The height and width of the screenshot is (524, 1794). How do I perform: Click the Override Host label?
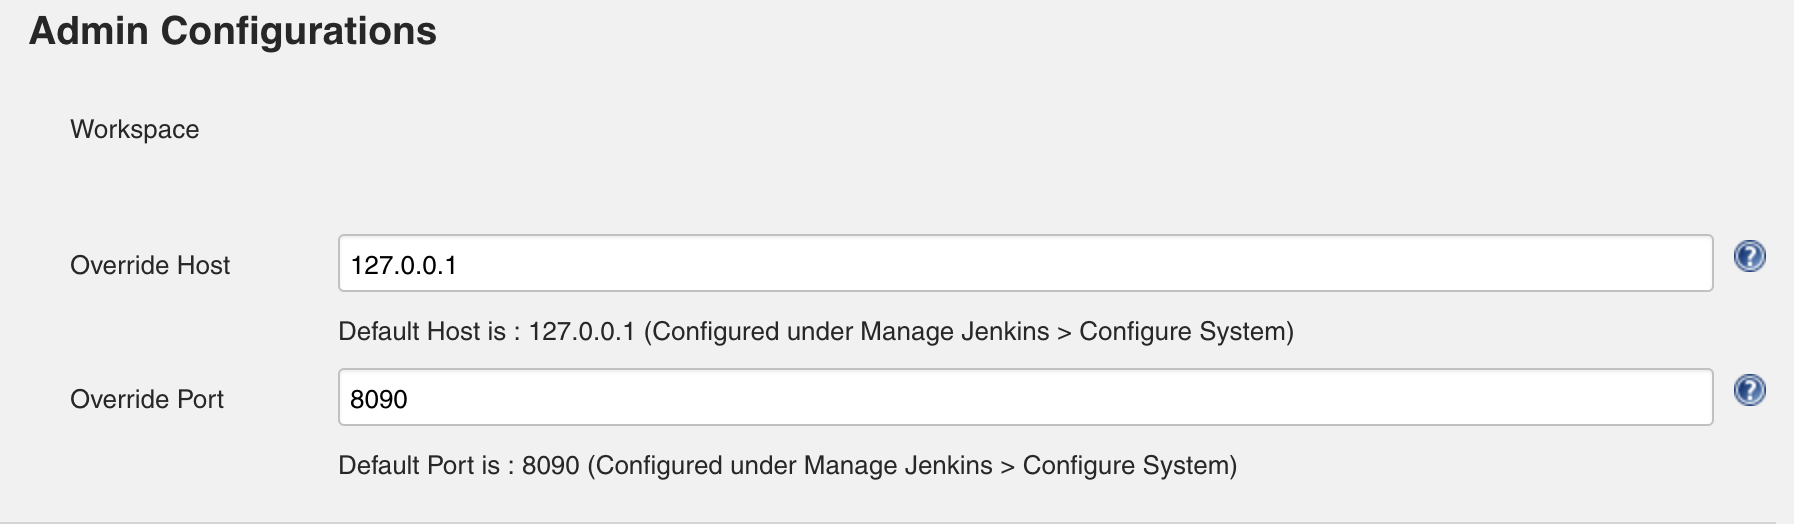[x=150, y=265]
